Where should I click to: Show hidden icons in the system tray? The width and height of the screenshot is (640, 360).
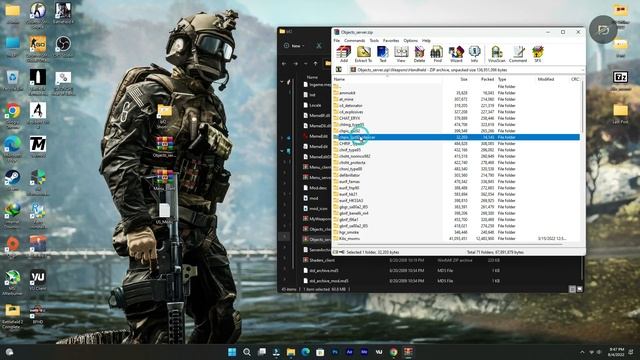click(582, 352)
